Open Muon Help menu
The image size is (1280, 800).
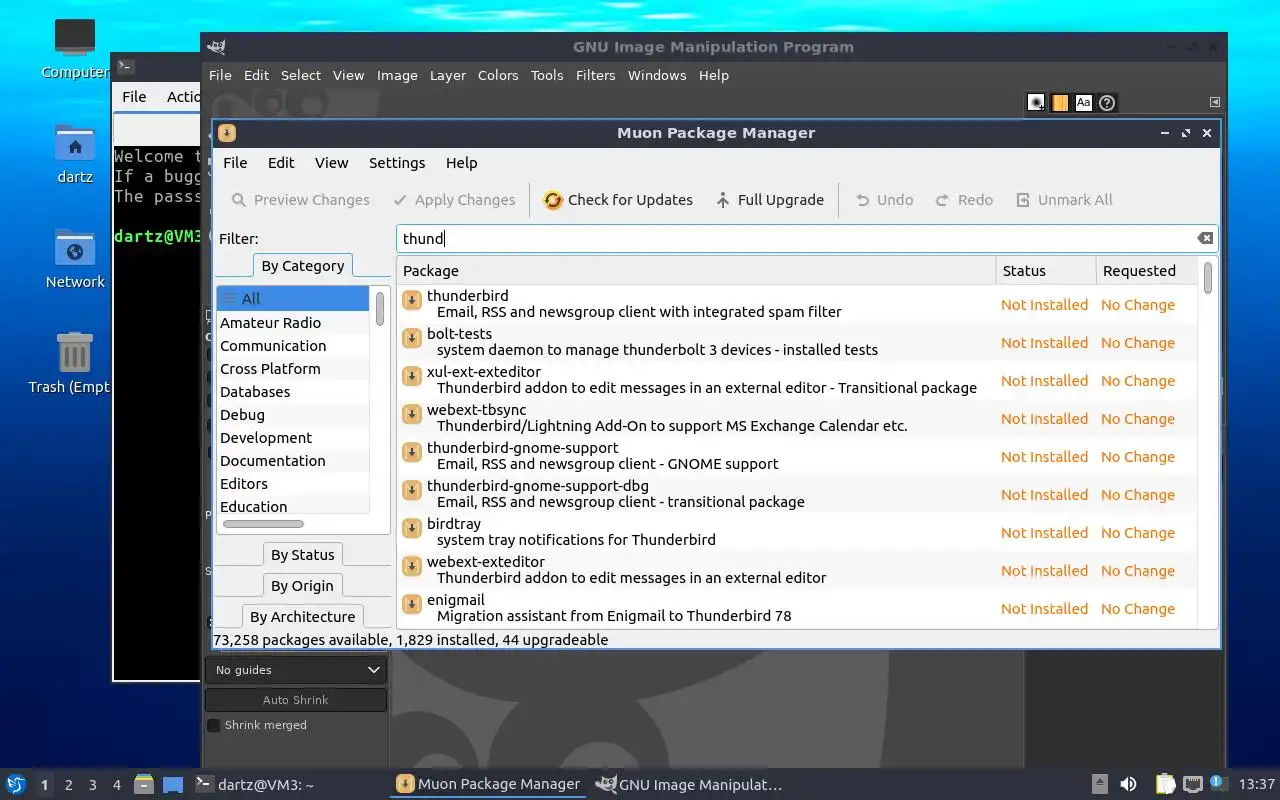point(461,163)
